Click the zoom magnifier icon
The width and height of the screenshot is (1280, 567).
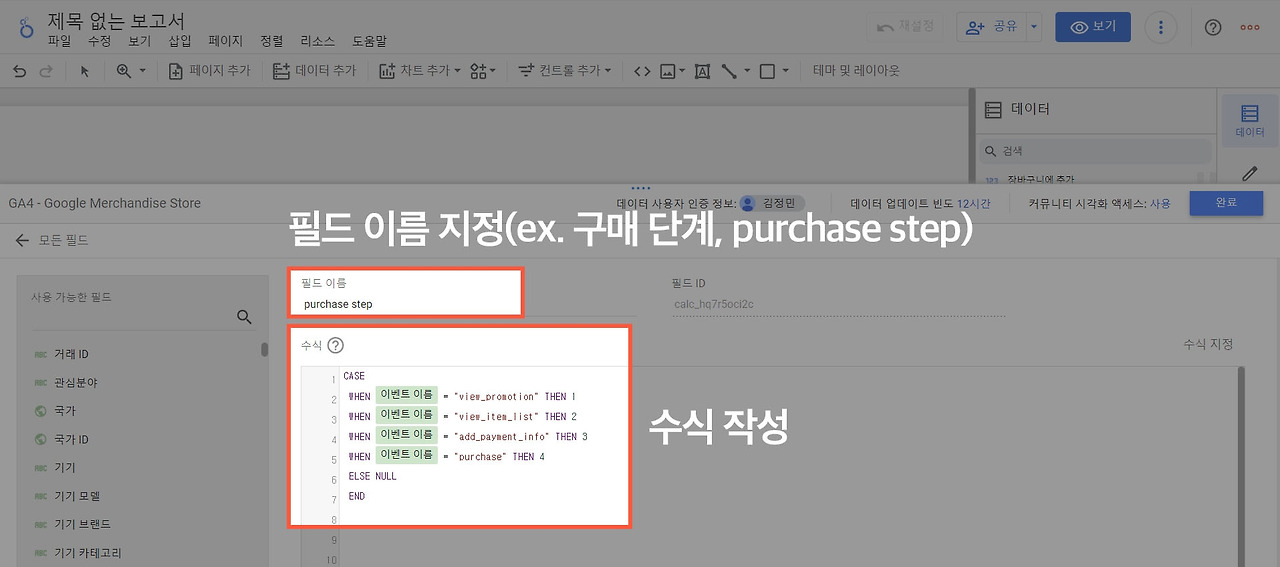[x=124, y=71]
